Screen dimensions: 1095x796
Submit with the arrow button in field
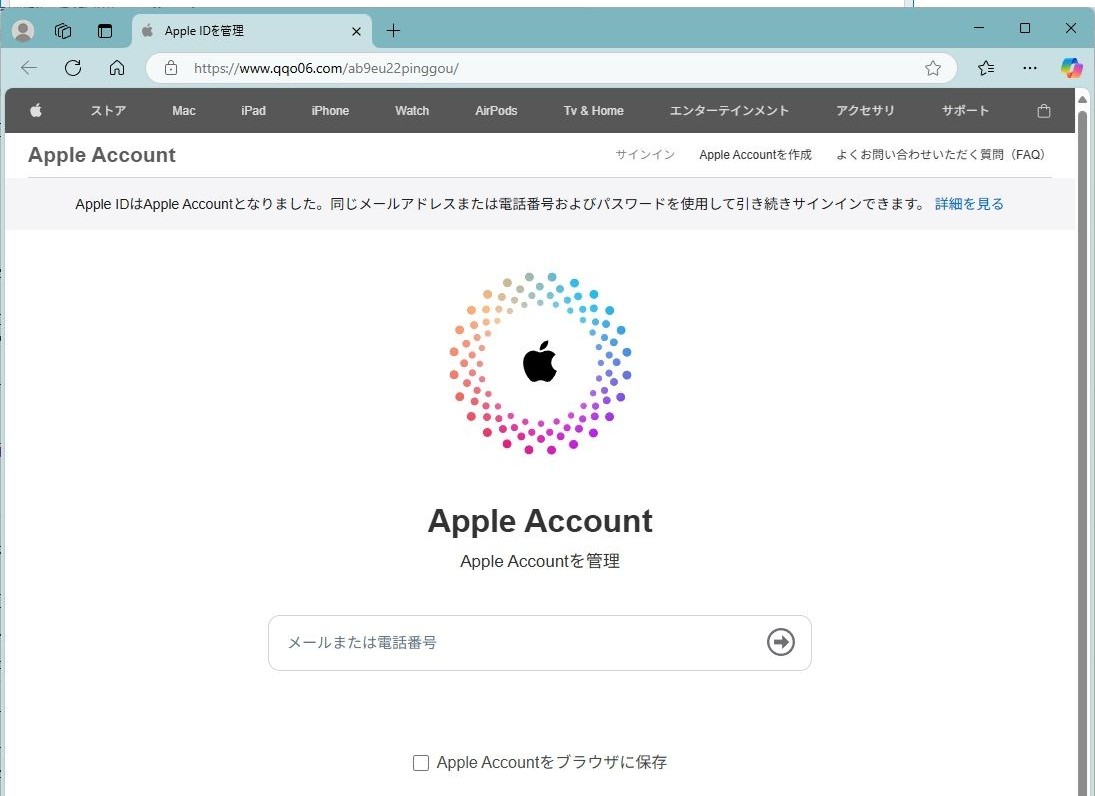(781, 642)
